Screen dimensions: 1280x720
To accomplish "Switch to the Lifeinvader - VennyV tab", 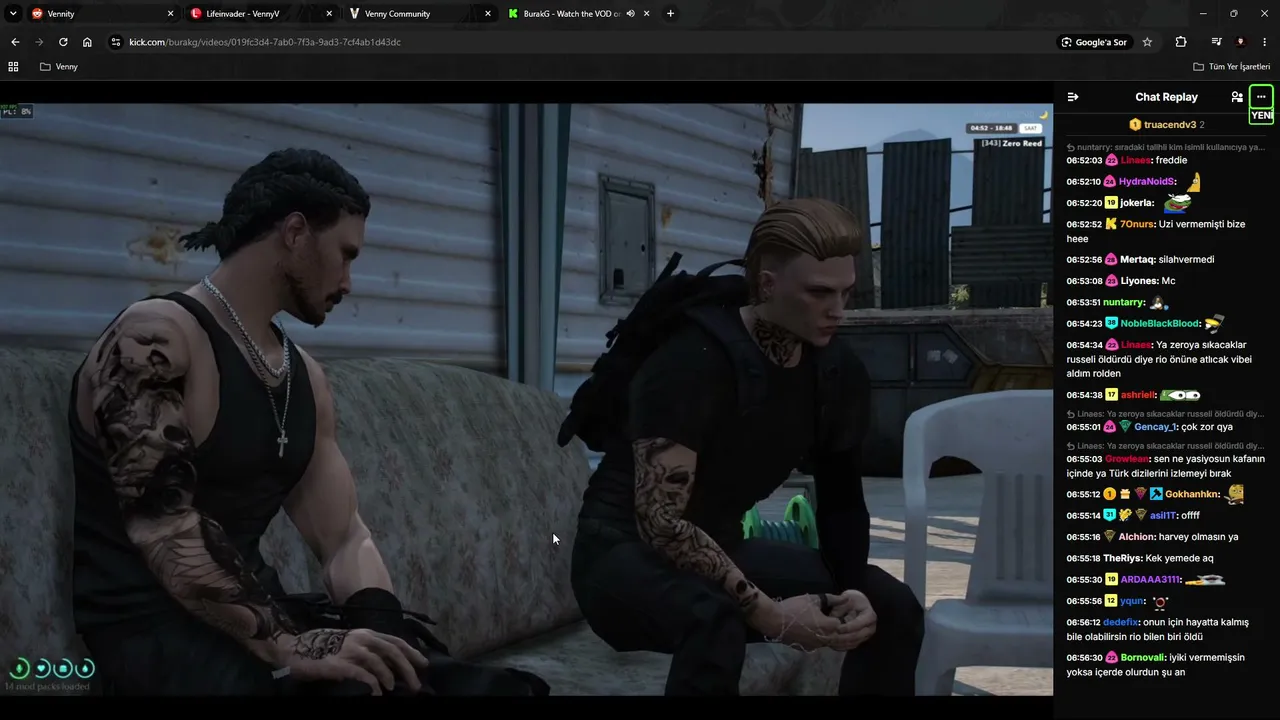I will (x=262, y=14).
